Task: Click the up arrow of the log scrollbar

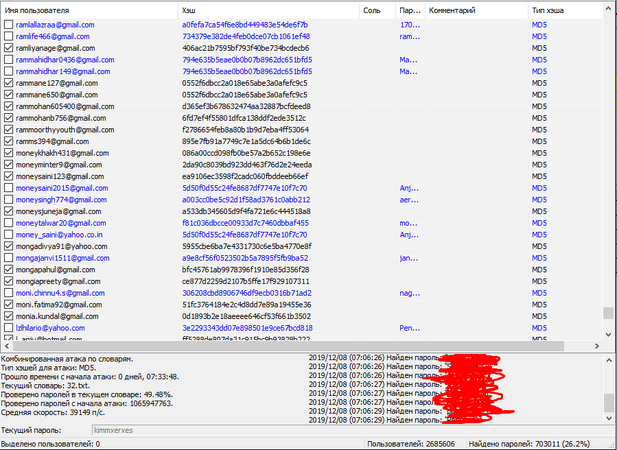Action: click(x=608, y=360)
